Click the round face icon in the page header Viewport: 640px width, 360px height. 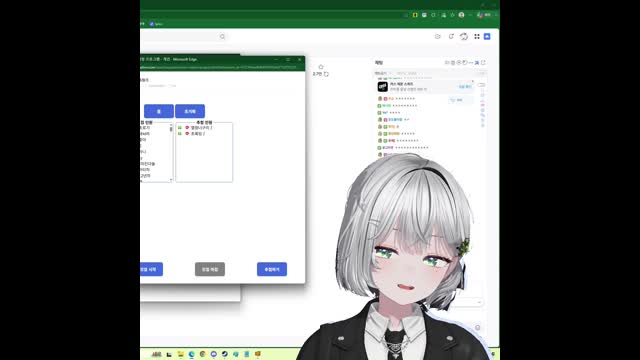(x=438, y=36)
